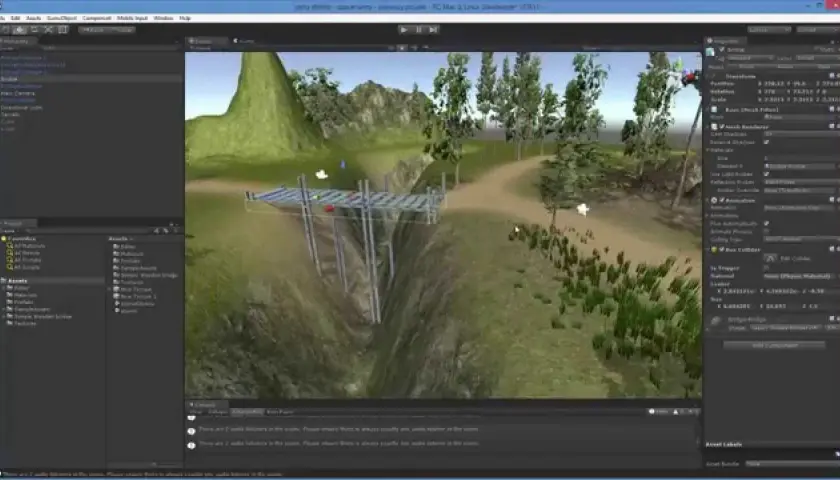Screen dimensions: 840x480
Task: Toggle the GameObject active checkbox in the Inspector
Action: [722, 50]
